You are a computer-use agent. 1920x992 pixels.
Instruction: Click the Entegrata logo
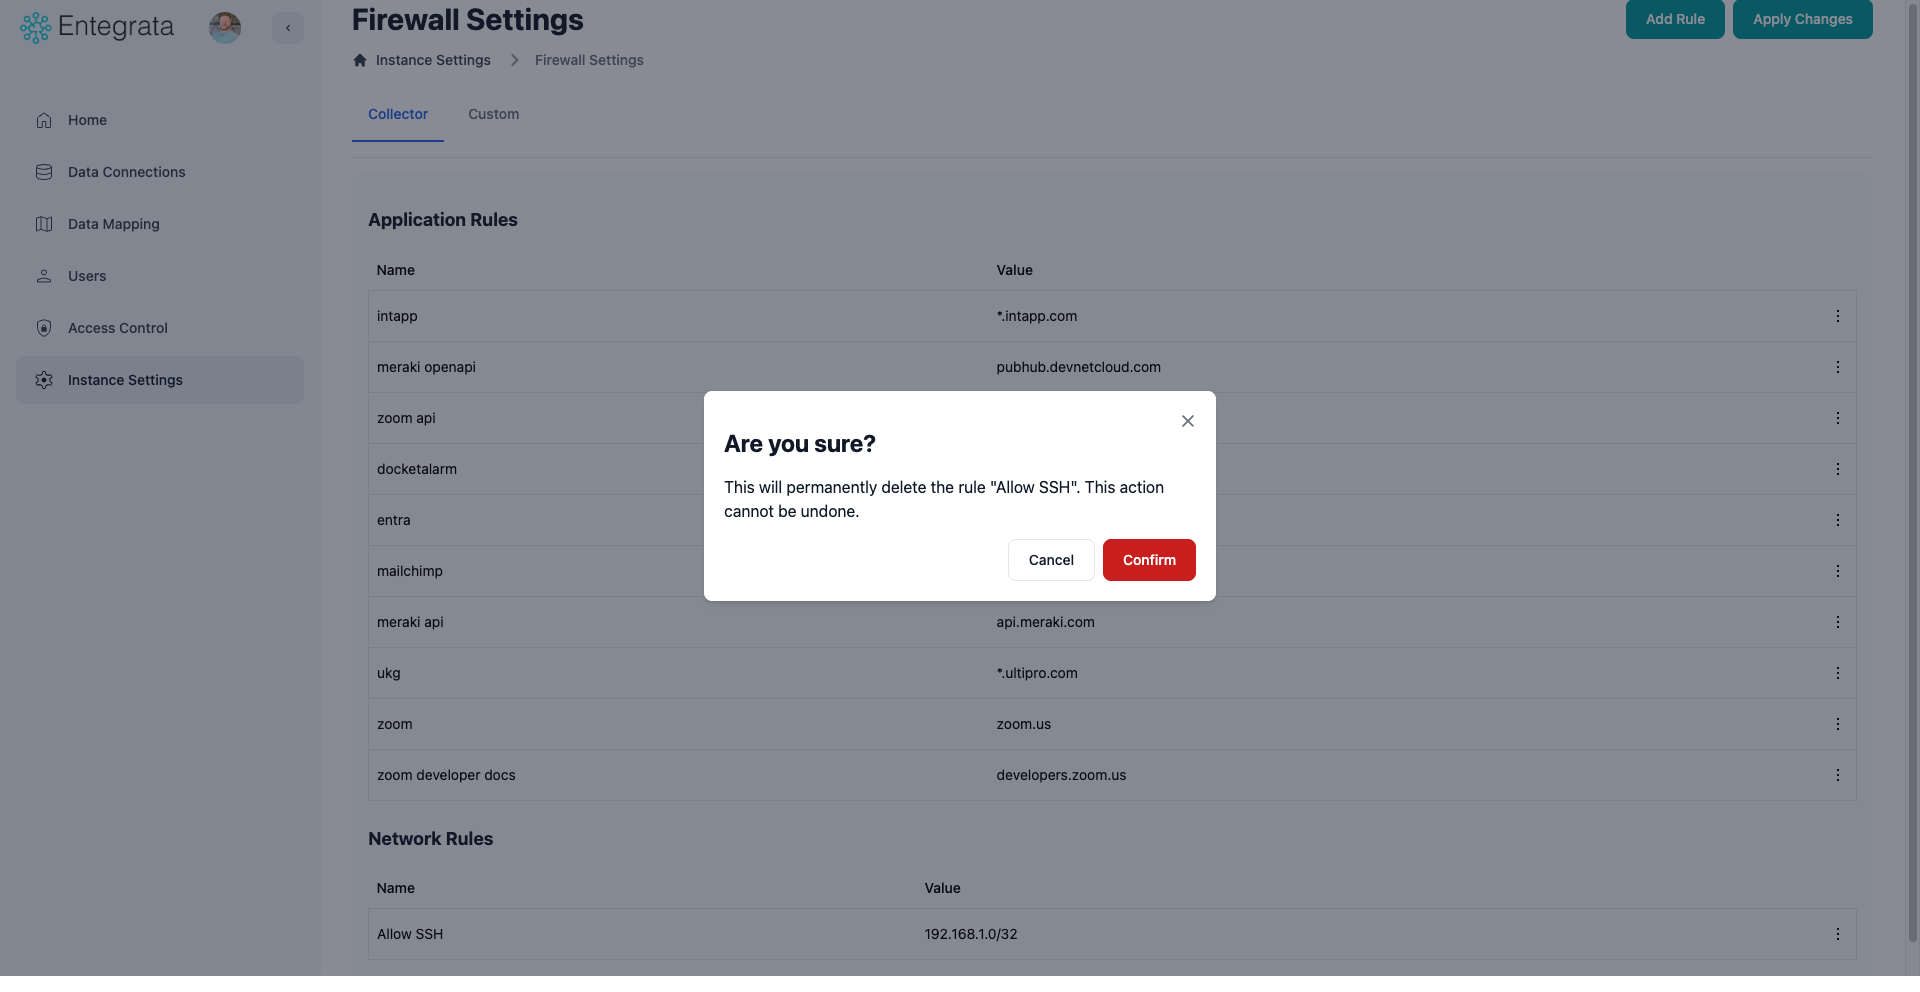[x=96, y=27]
